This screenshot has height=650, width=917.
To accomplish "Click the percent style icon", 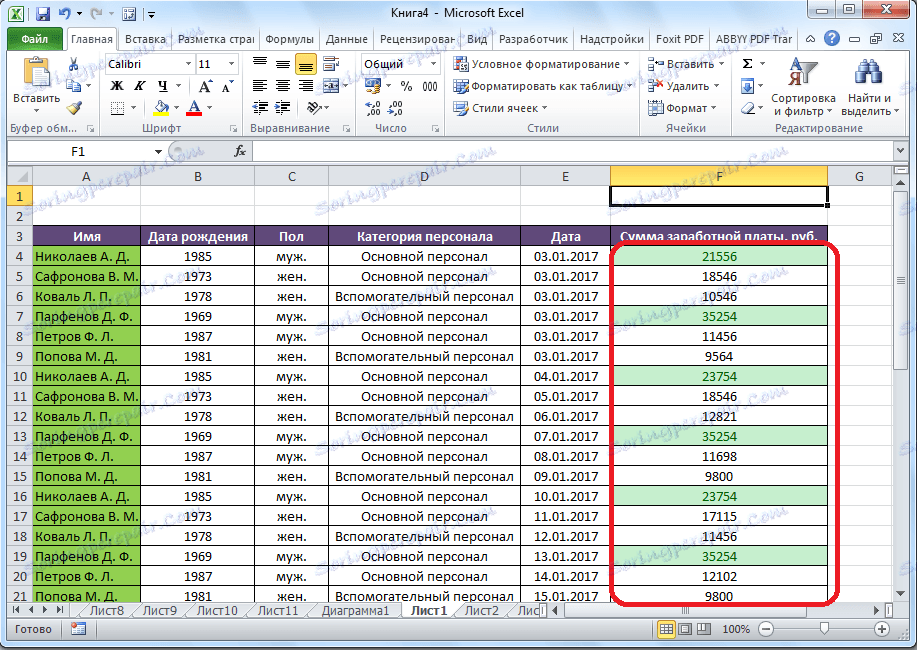I will [x=406, y=86].
